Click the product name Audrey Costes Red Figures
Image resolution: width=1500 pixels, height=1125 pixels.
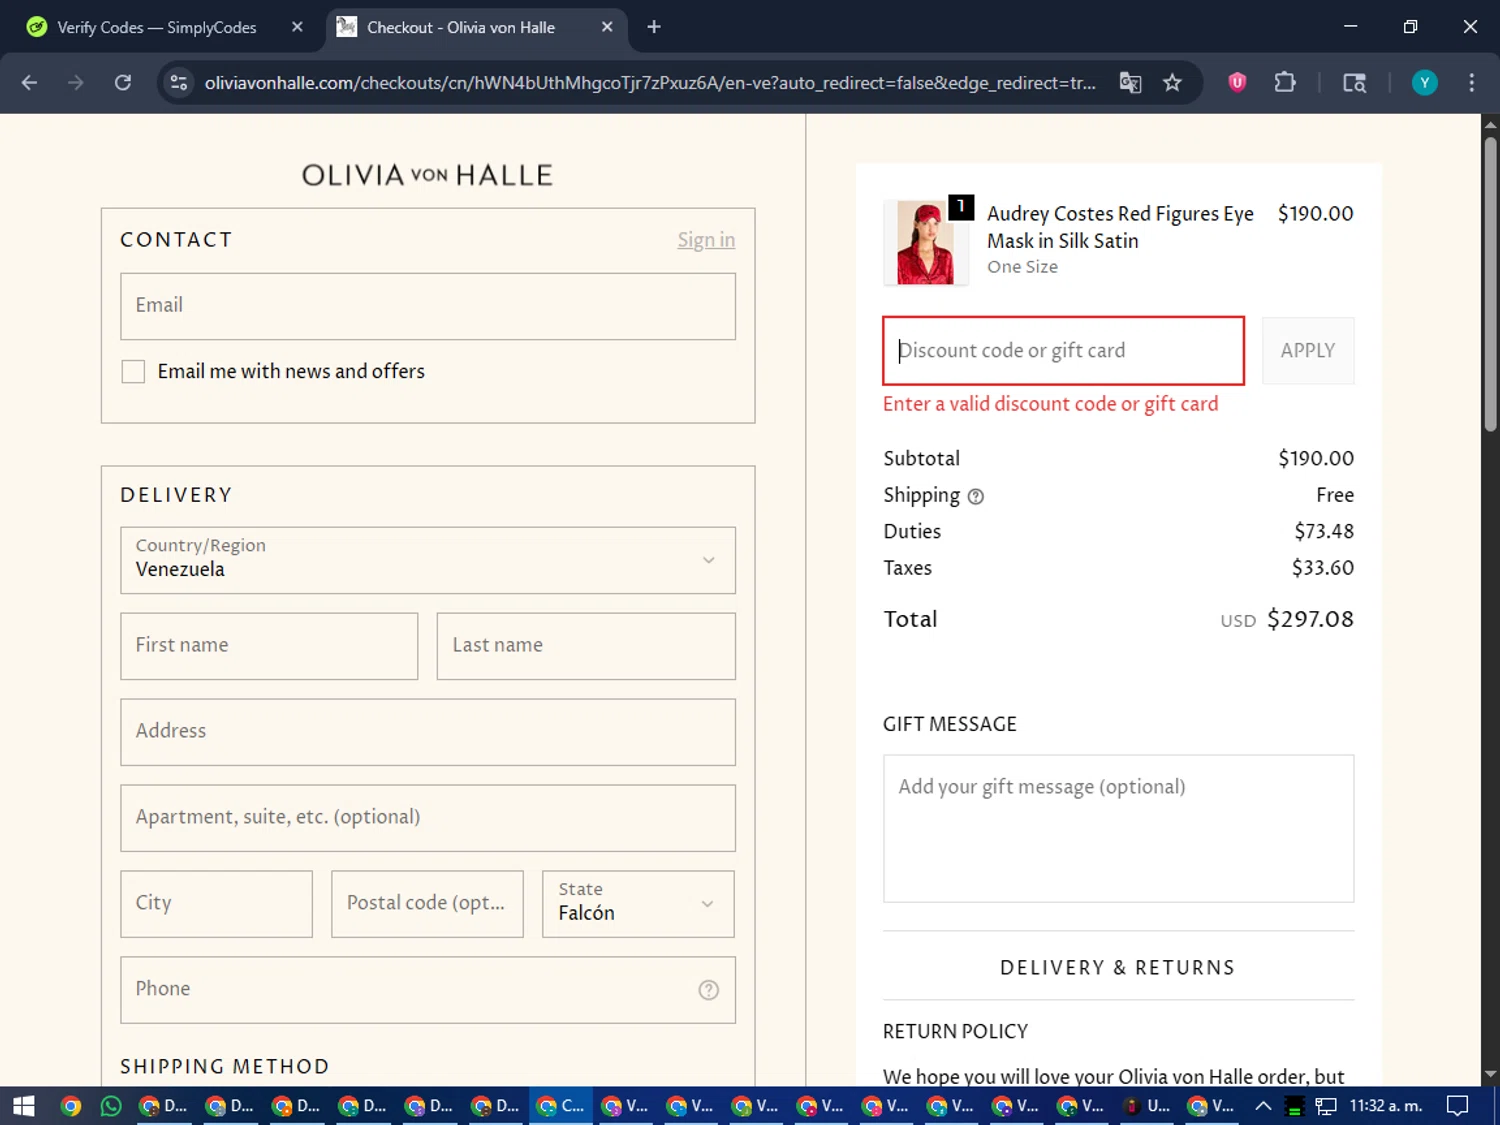(1120, 227)
